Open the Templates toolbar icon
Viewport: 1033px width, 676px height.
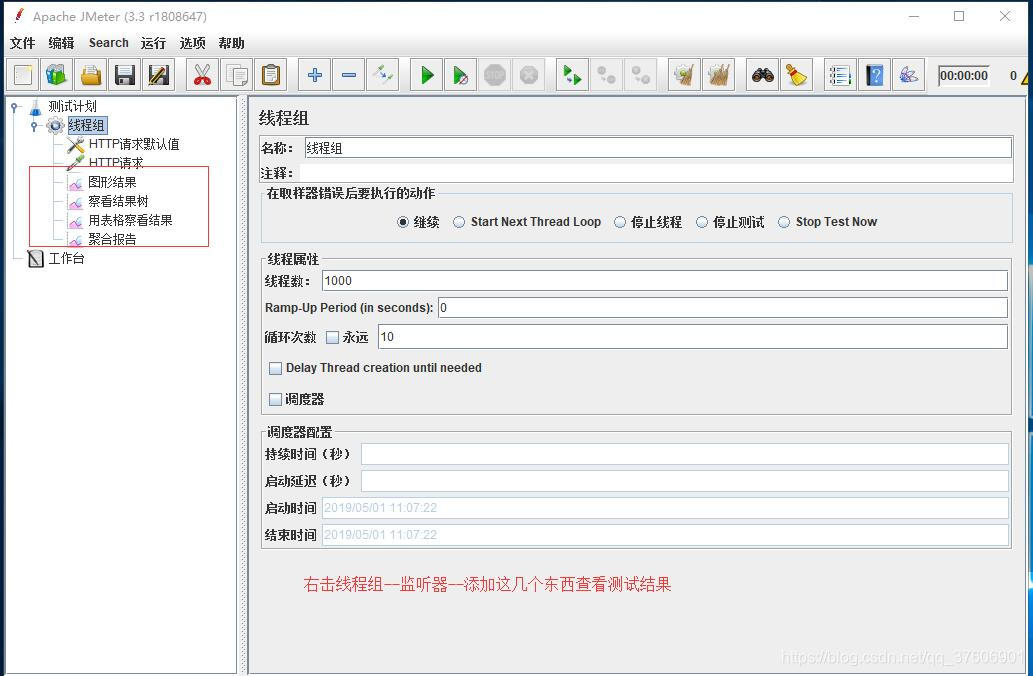coord(57,75)
